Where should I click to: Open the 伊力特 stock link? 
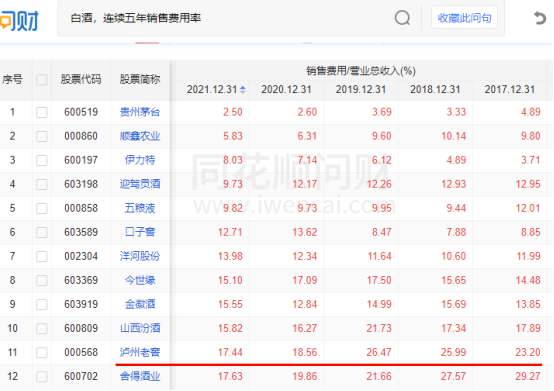140,160
